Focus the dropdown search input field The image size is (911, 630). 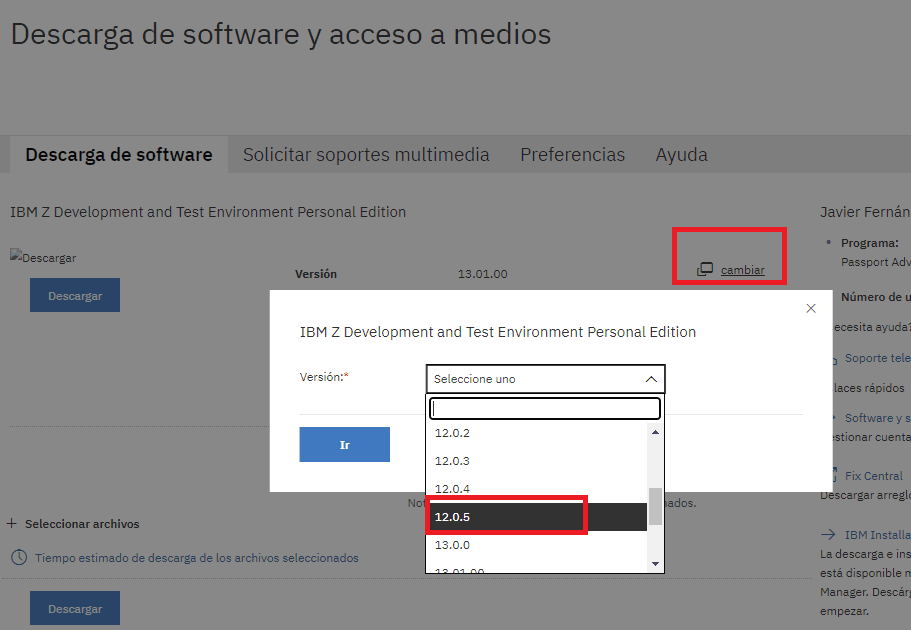click(x=545, y=408)
